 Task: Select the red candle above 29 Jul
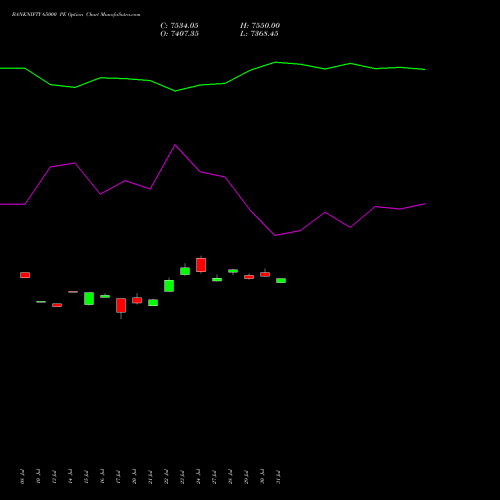[x=249, y=277]
